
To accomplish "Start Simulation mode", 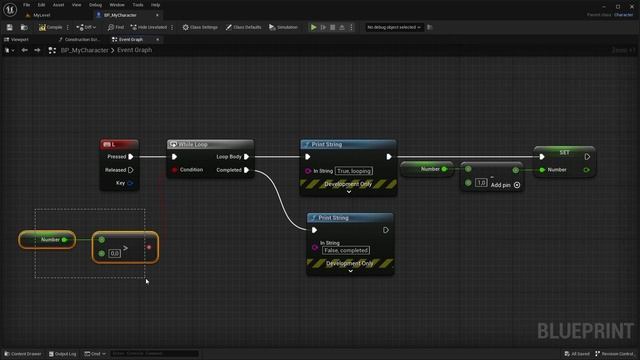I will tap(283, 27).
